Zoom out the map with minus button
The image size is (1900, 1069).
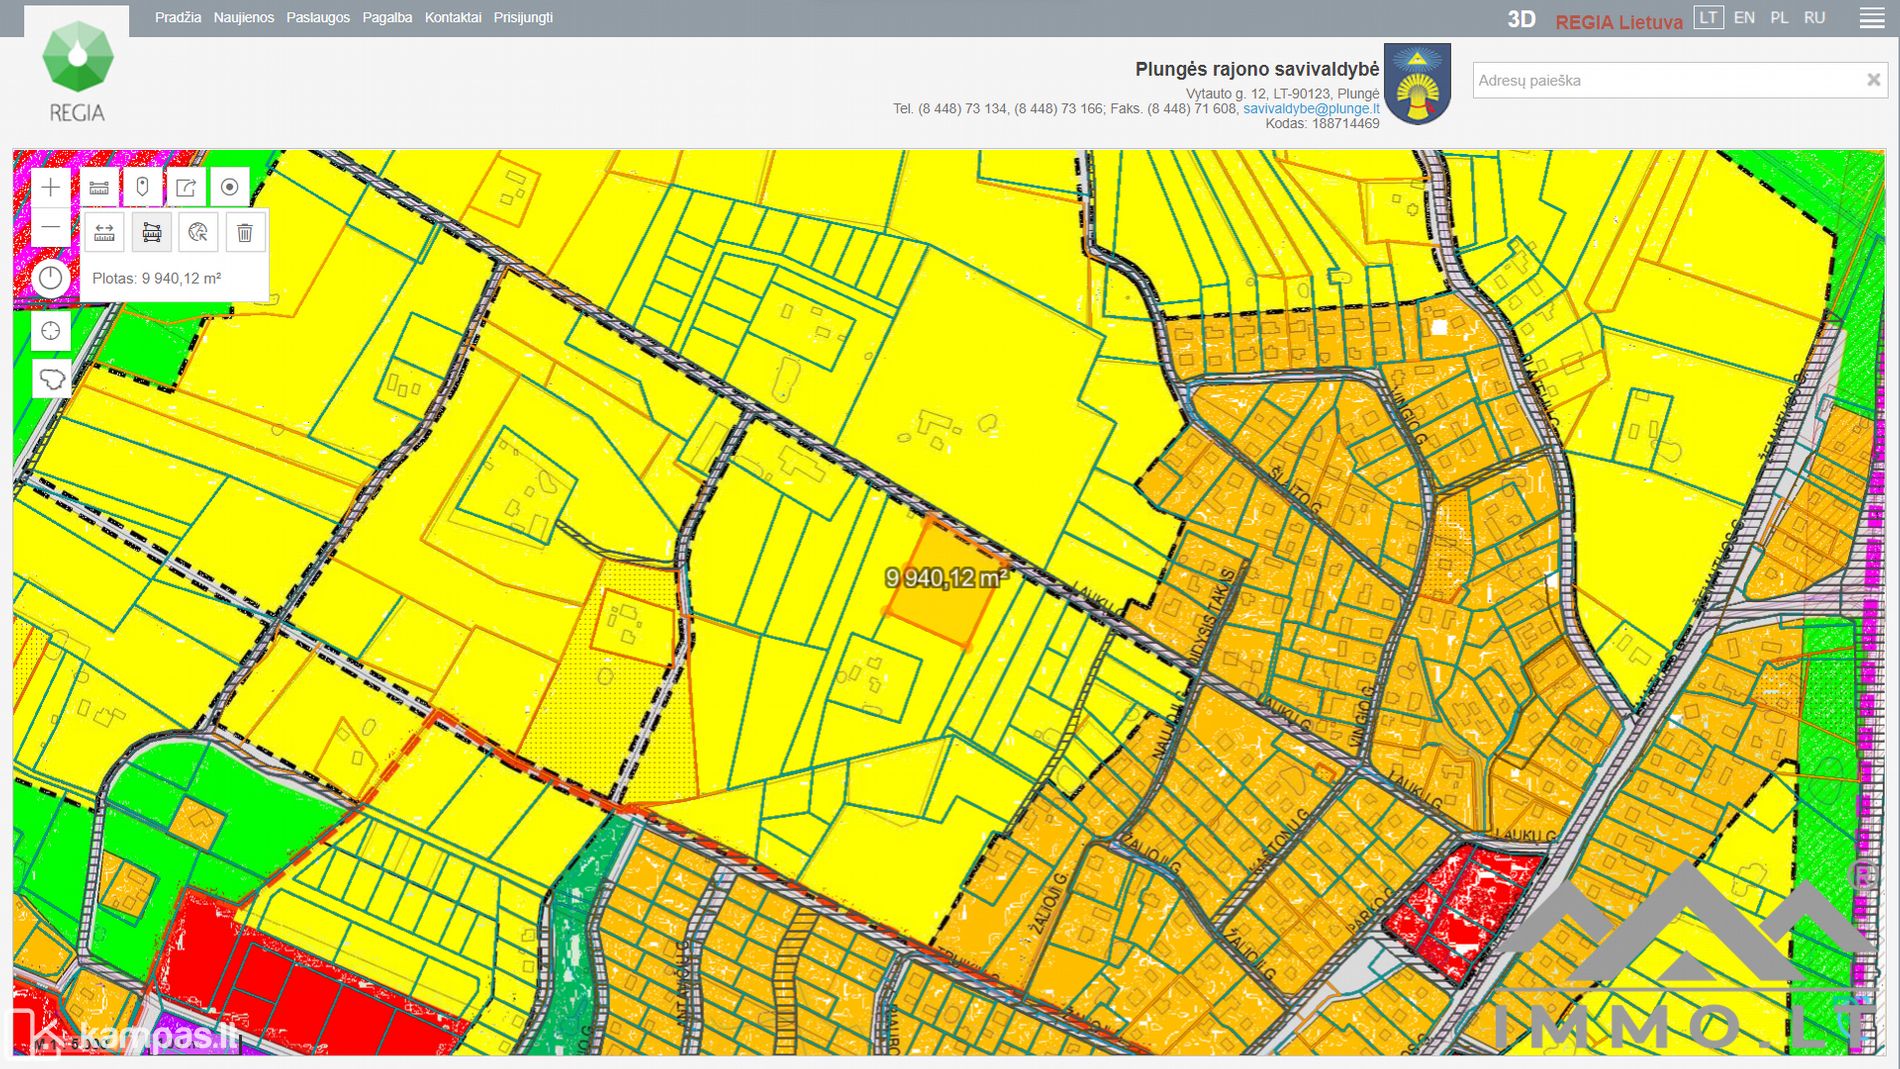point(51,228)
